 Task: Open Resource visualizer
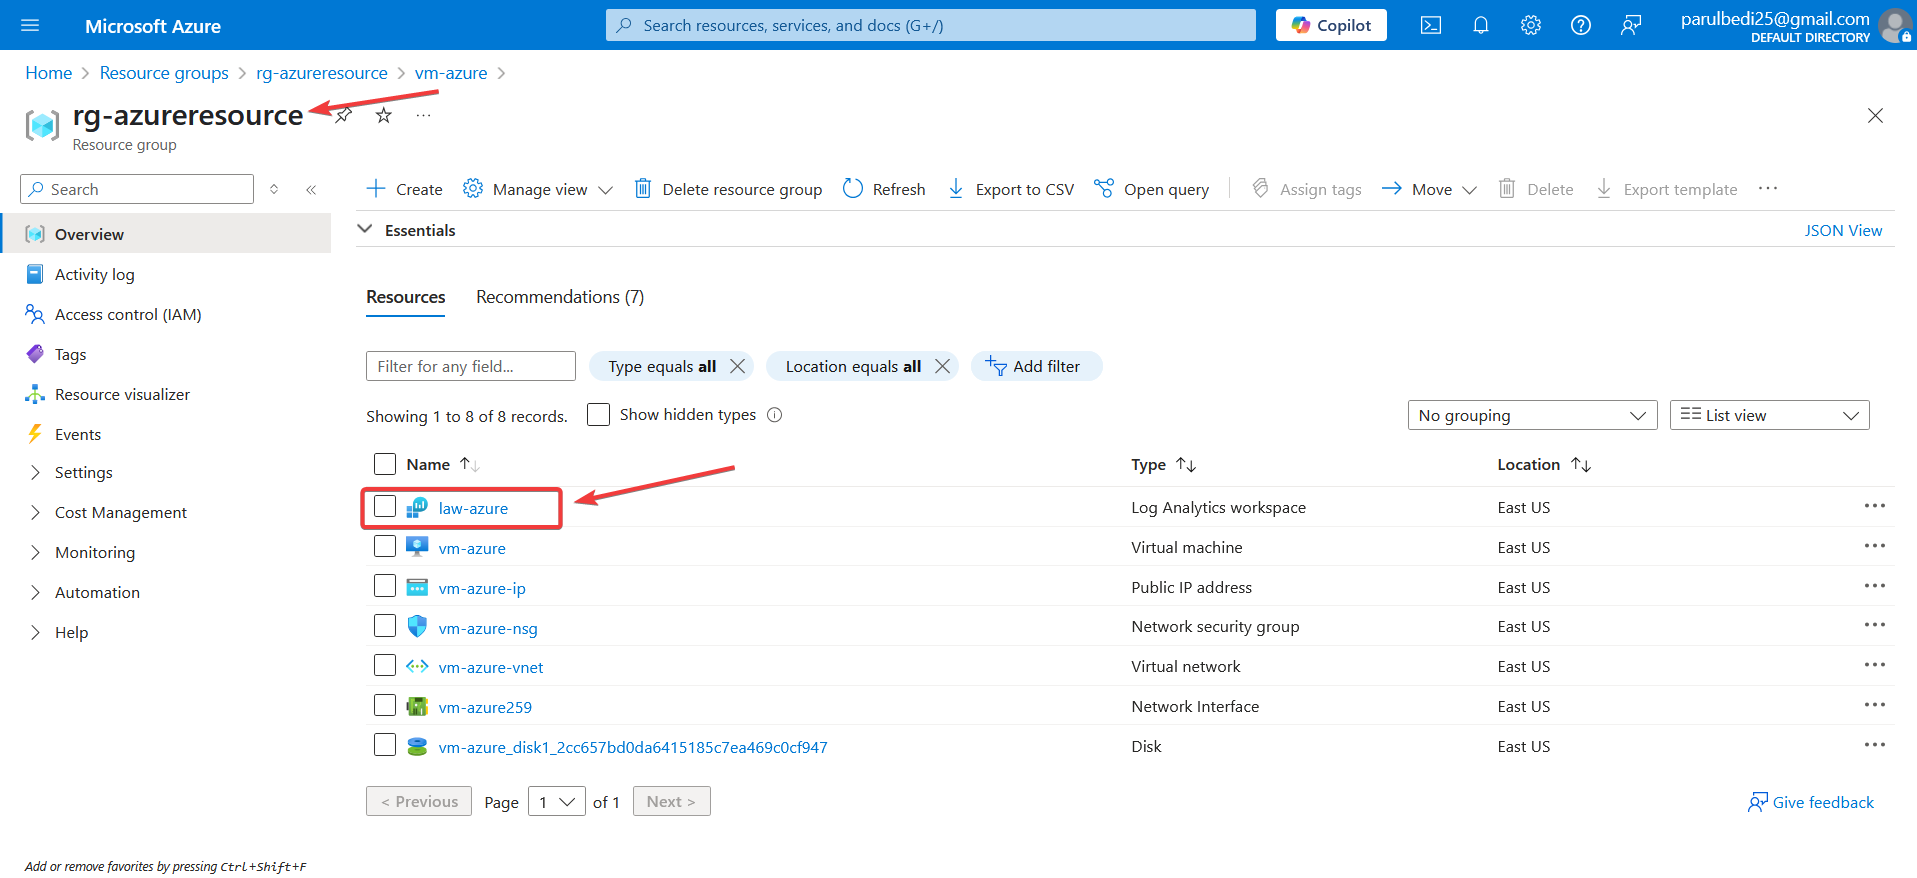pos(122,394)
